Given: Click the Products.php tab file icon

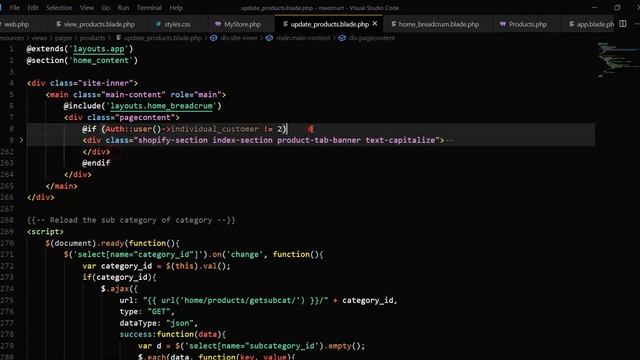Looking at the screenshot, I should pos(502,24).
